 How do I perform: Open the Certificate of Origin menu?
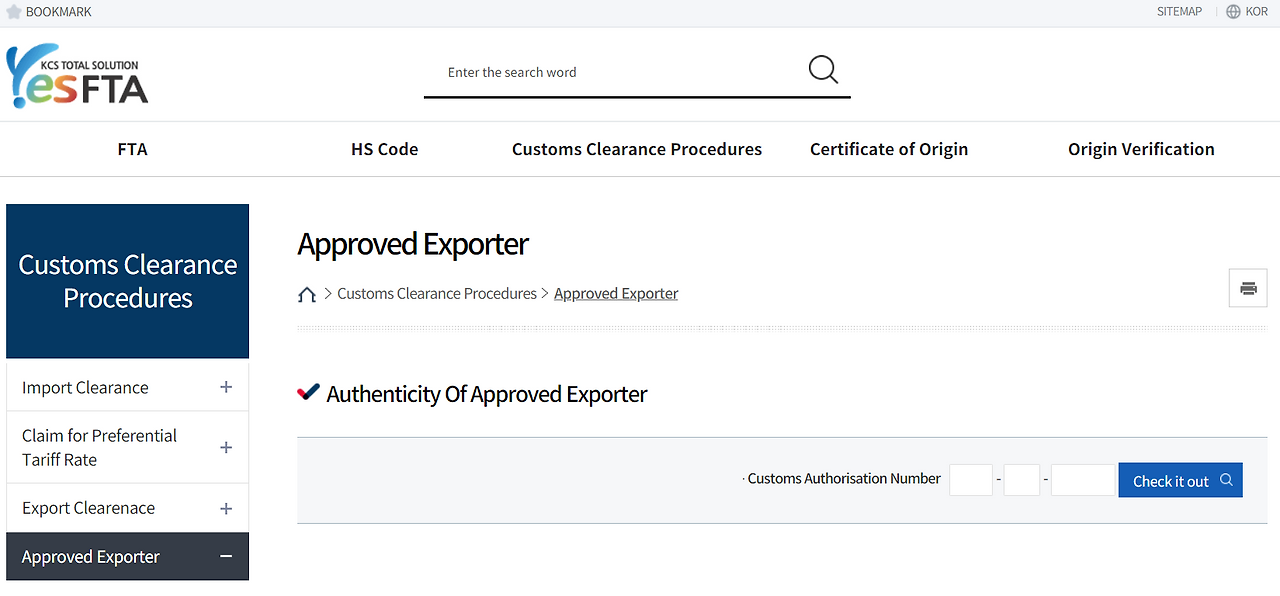(x=889, y=149)
